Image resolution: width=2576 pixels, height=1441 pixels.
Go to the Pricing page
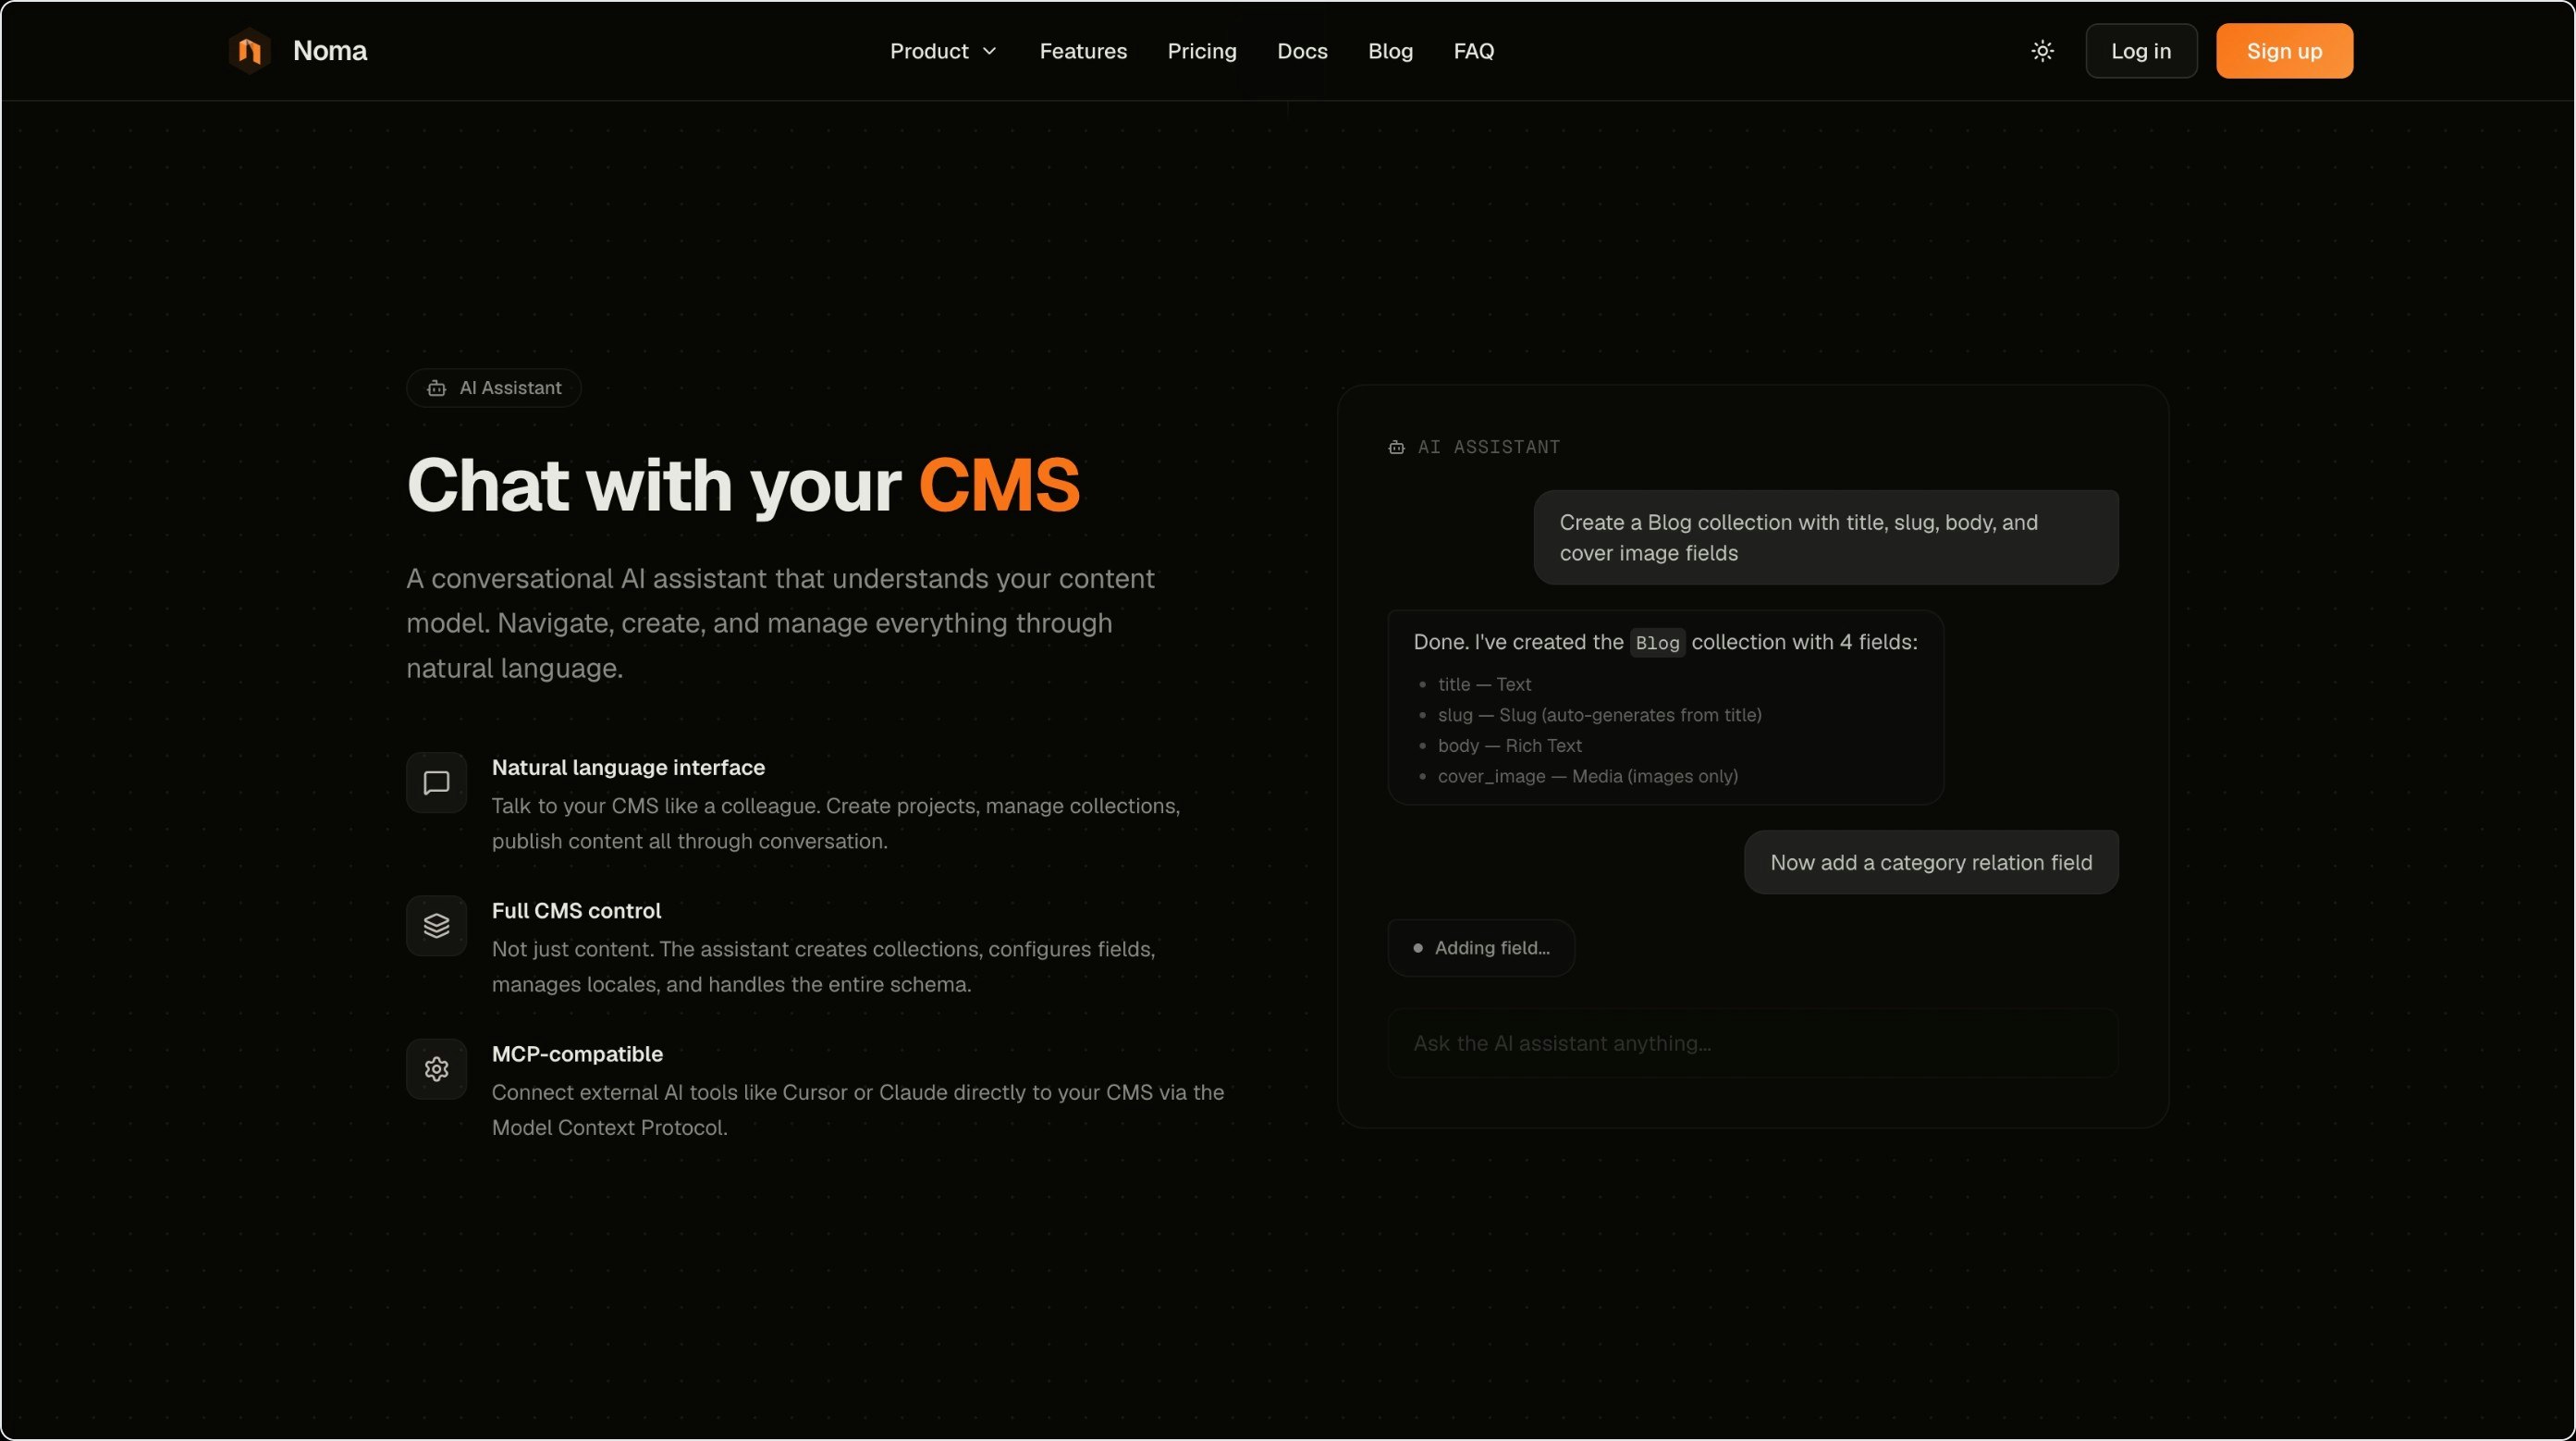click(1201, 51)
